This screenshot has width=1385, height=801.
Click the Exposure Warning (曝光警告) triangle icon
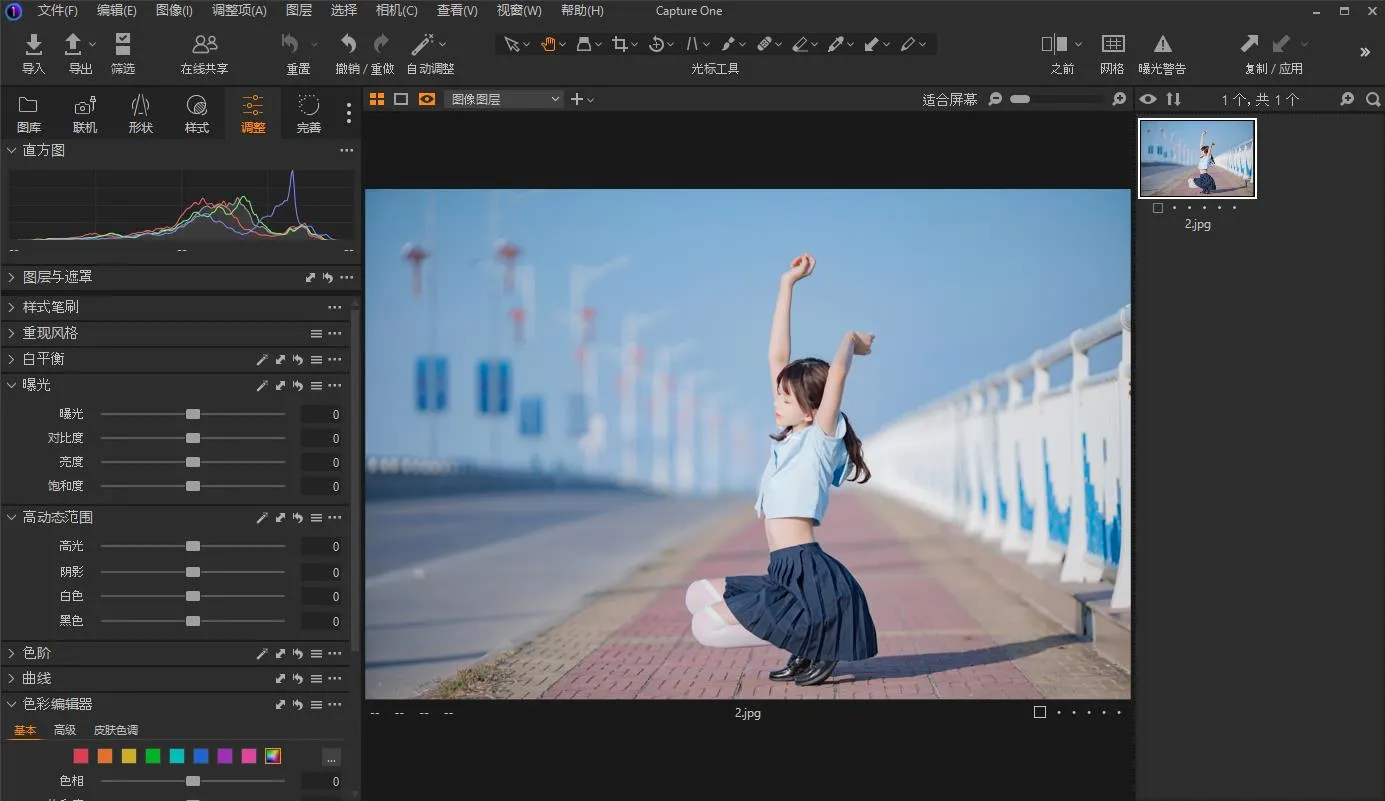[1162, 45]
